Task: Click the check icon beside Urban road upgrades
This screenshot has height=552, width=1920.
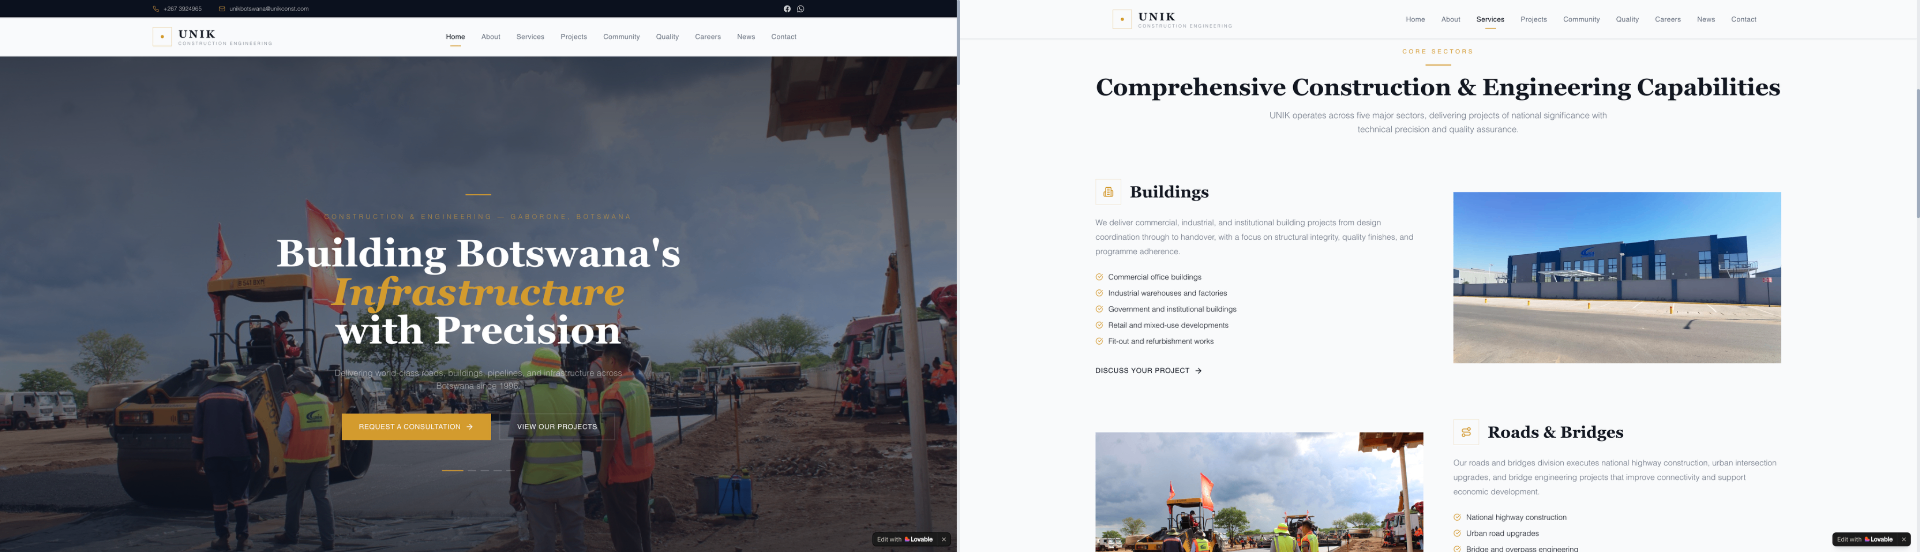Action: [1457, 533]
